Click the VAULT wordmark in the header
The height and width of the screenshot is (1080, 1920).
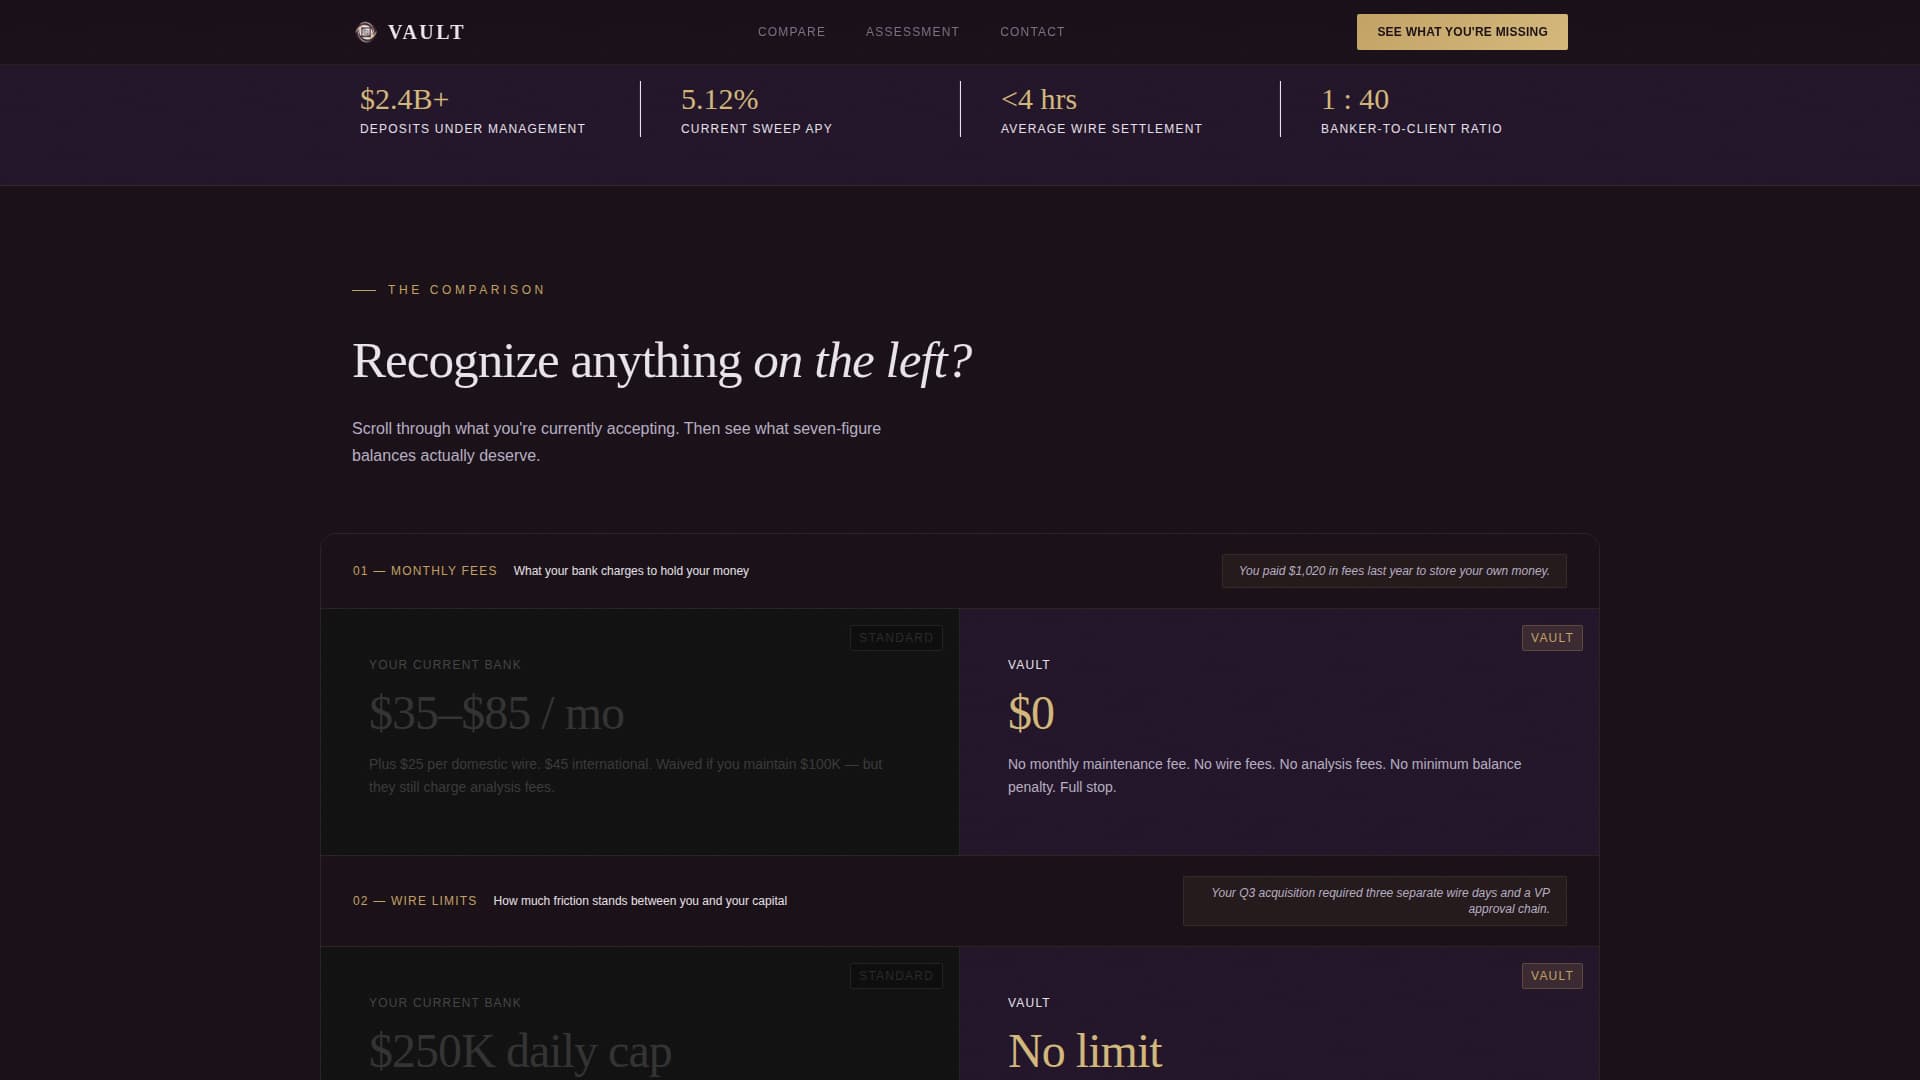coord(426,32)
